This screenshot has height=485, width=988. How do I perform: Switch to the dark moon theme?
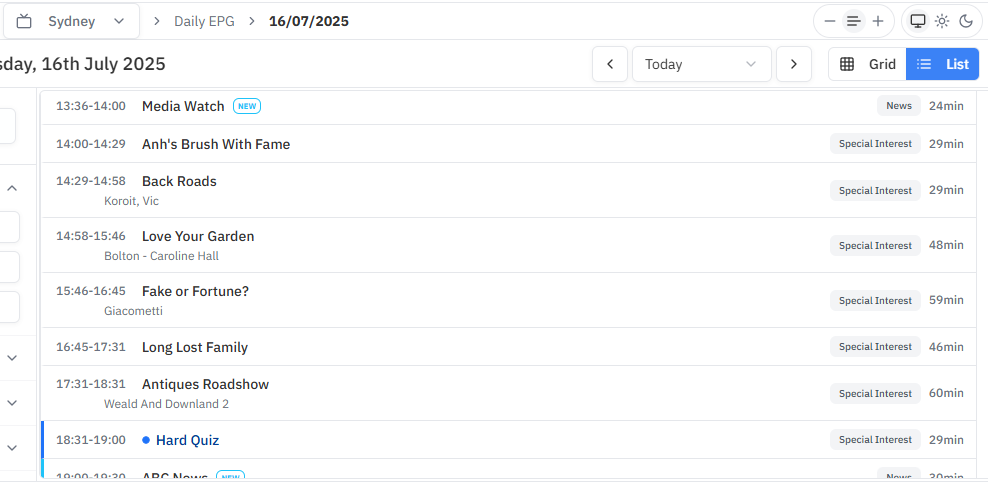[x=966, y=21]
